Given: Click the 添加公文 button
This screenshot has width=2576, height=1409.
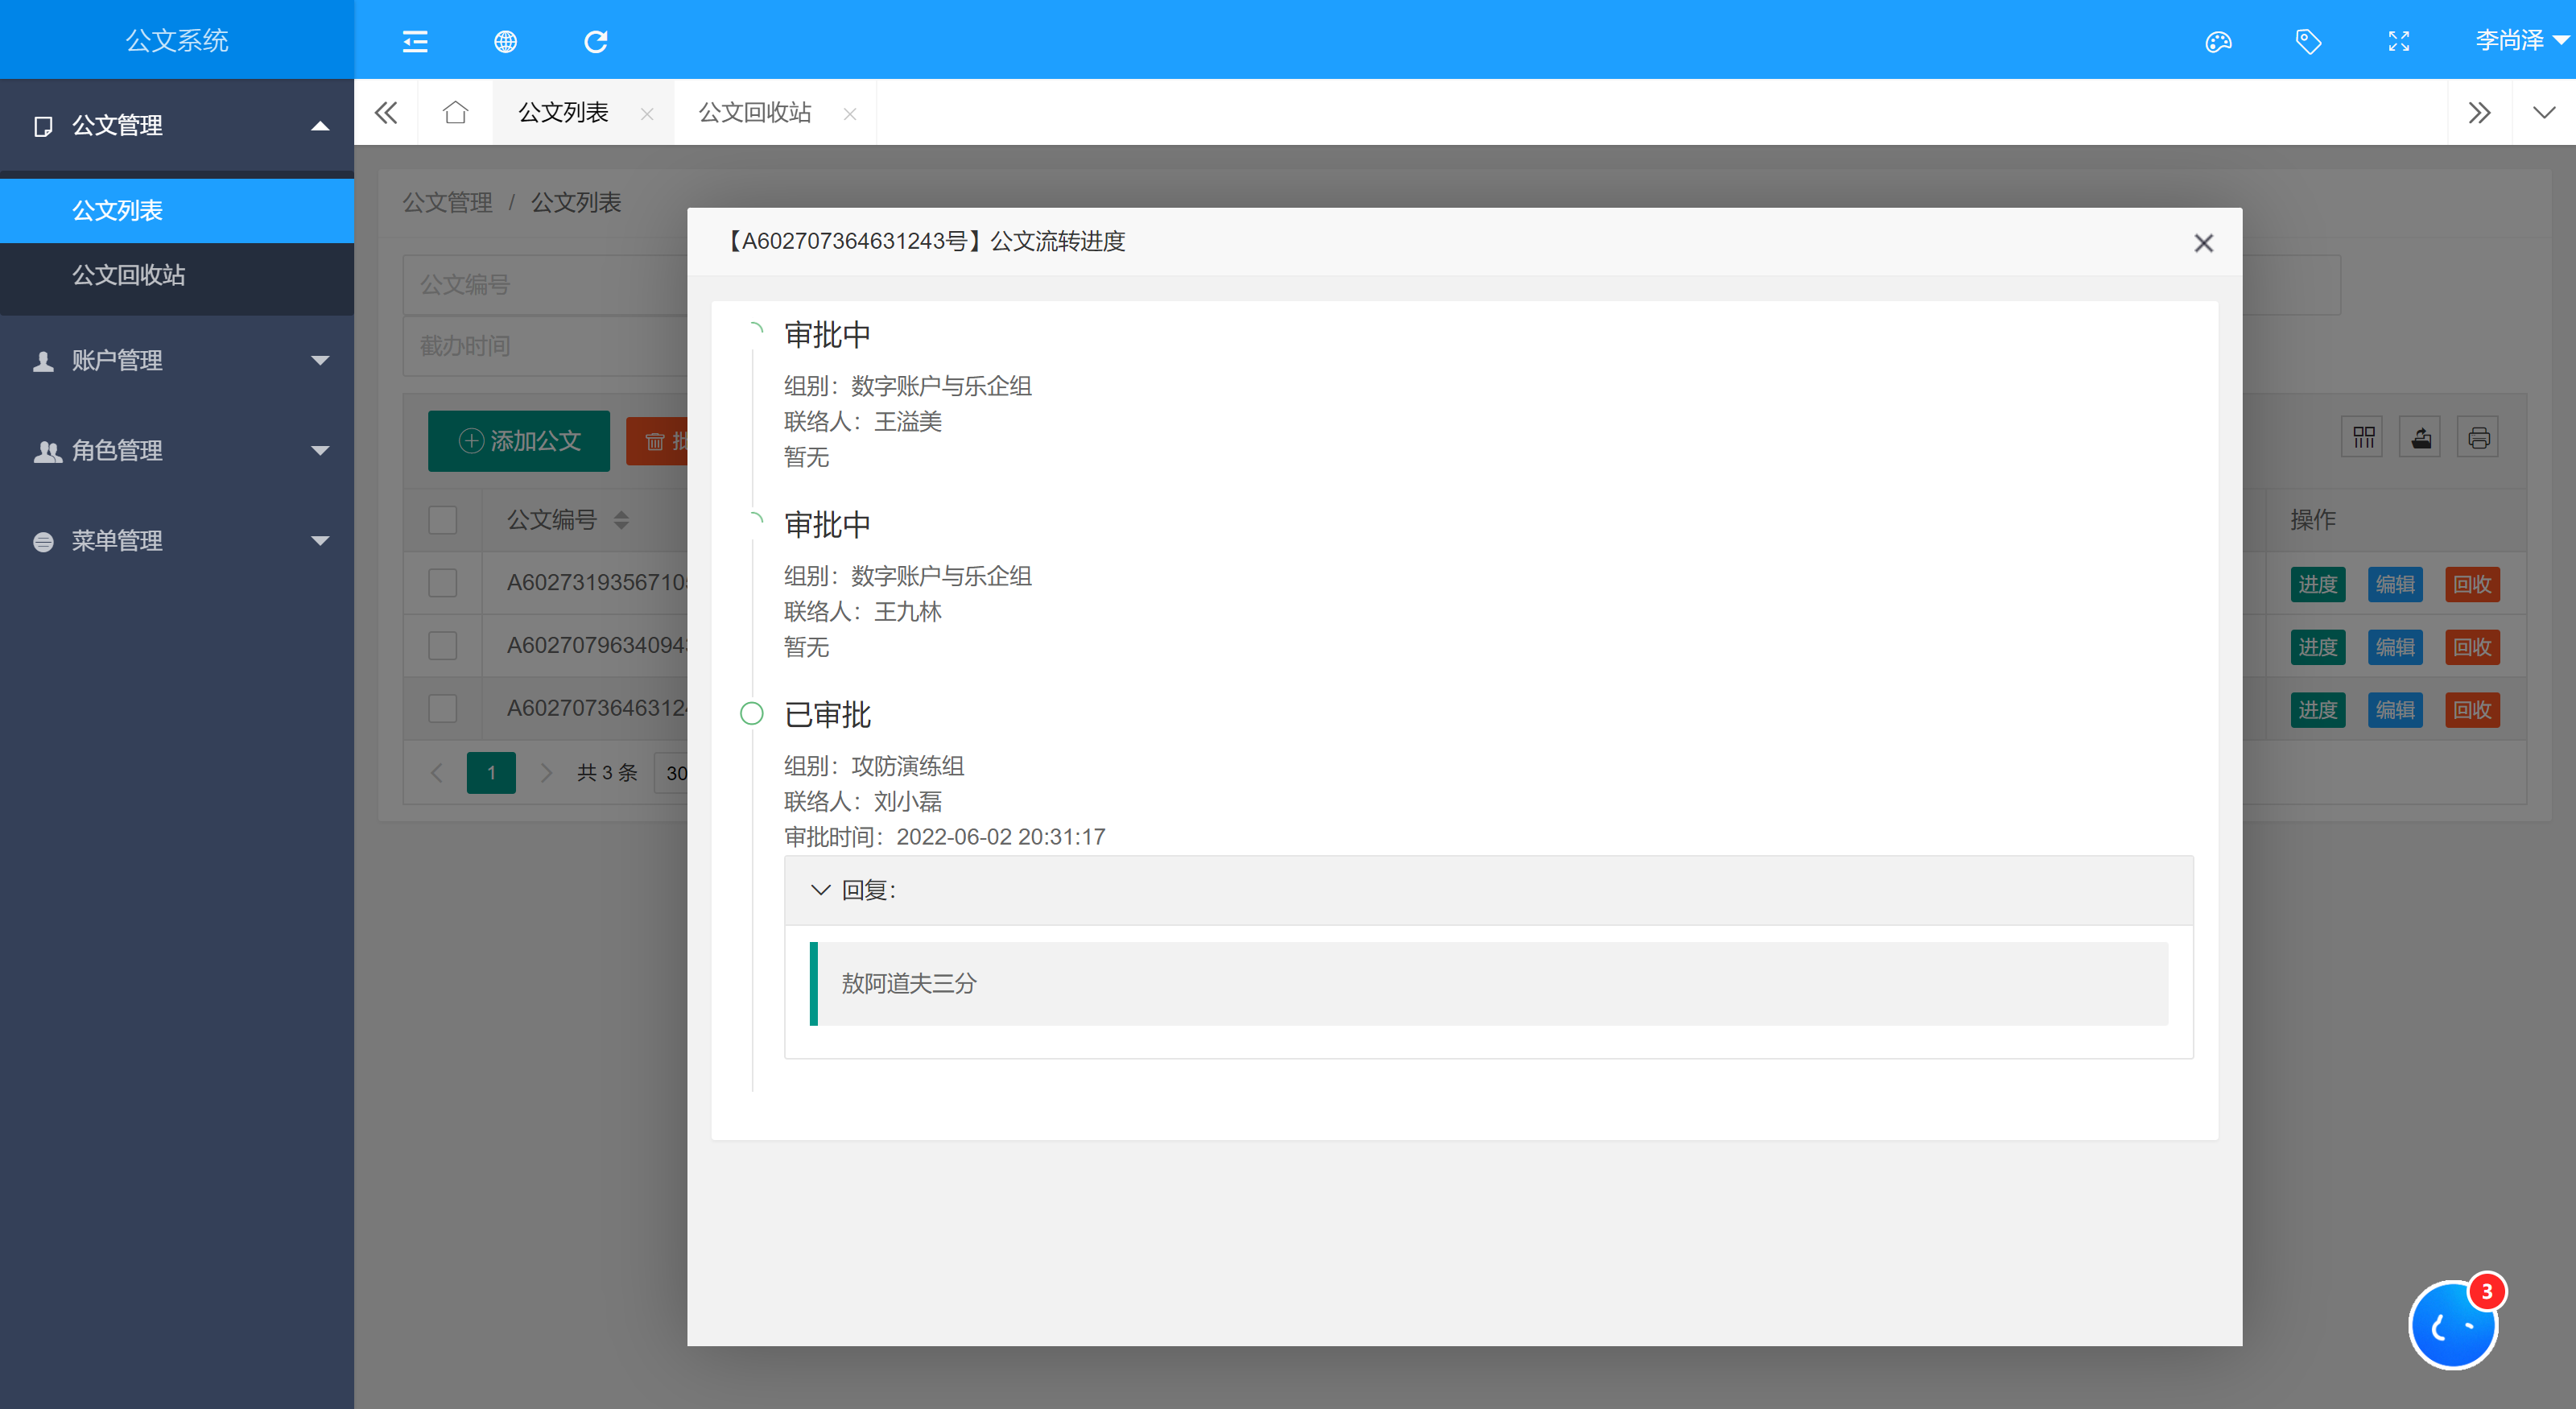Looking at the screenshot, I should coord(519,441).
